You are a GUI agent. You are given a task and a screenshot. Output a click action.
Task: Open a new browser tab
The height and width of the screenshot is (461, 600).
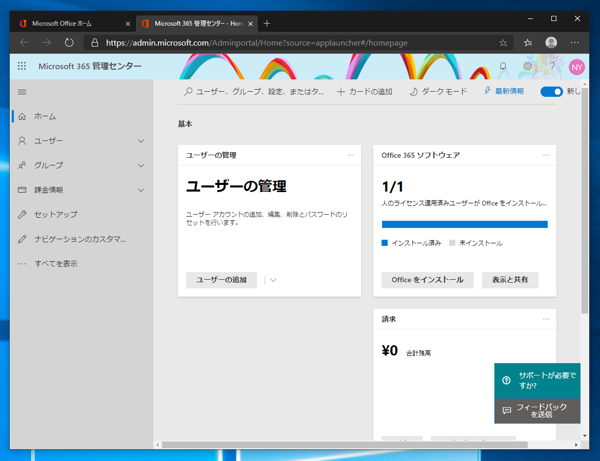coord(267,24)
